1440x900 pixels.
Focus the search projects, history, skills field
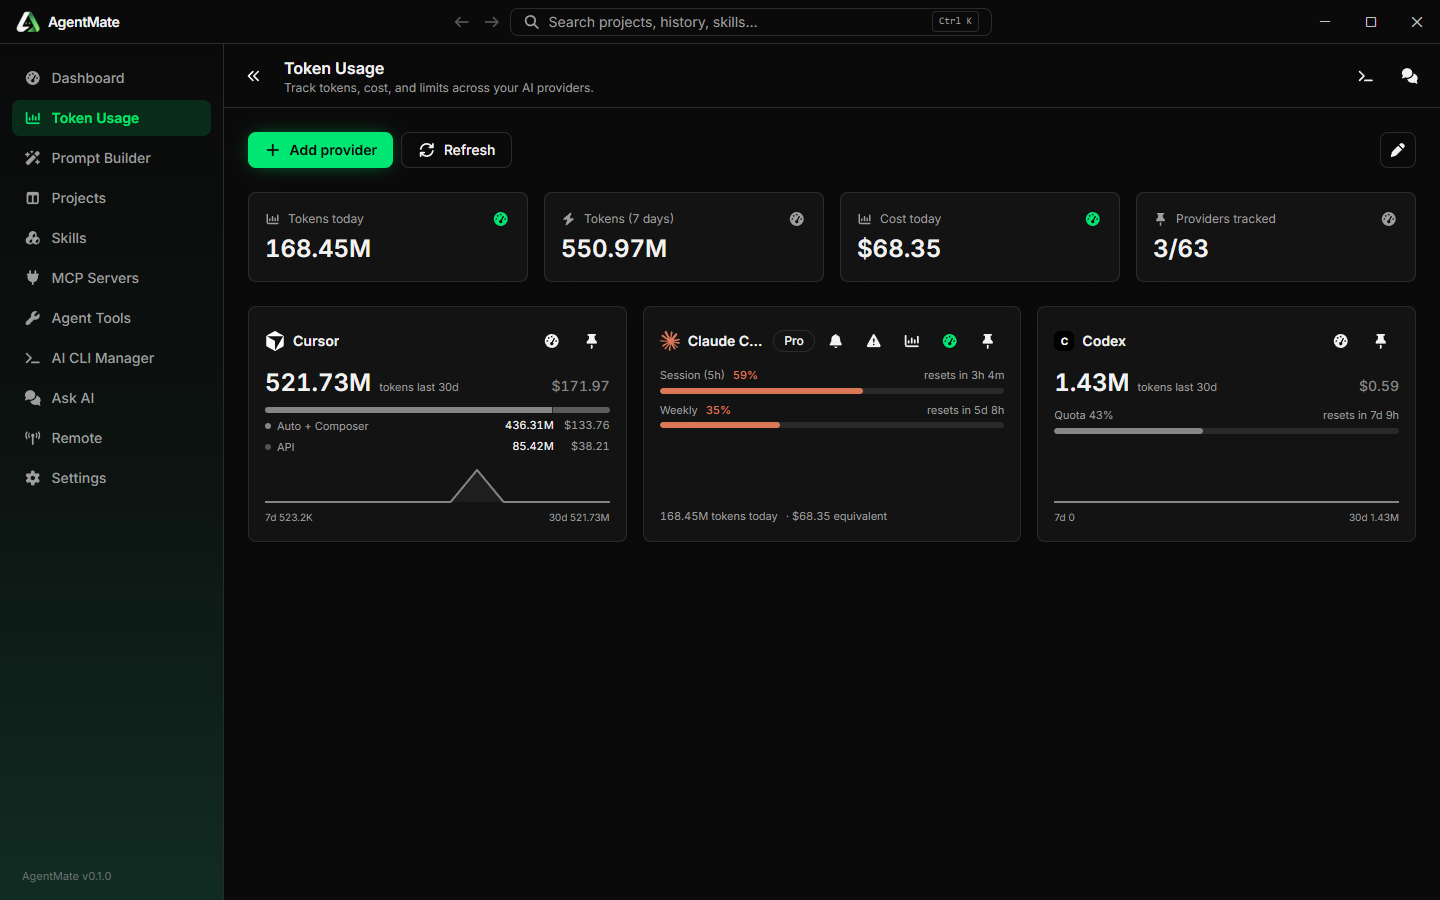pos(750,22)
